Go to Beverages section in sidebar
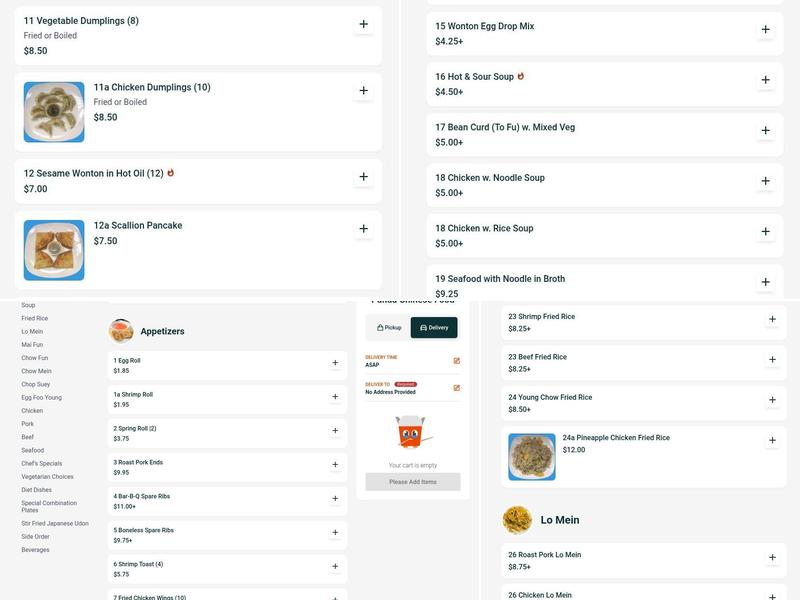 (x=35, y=550)
